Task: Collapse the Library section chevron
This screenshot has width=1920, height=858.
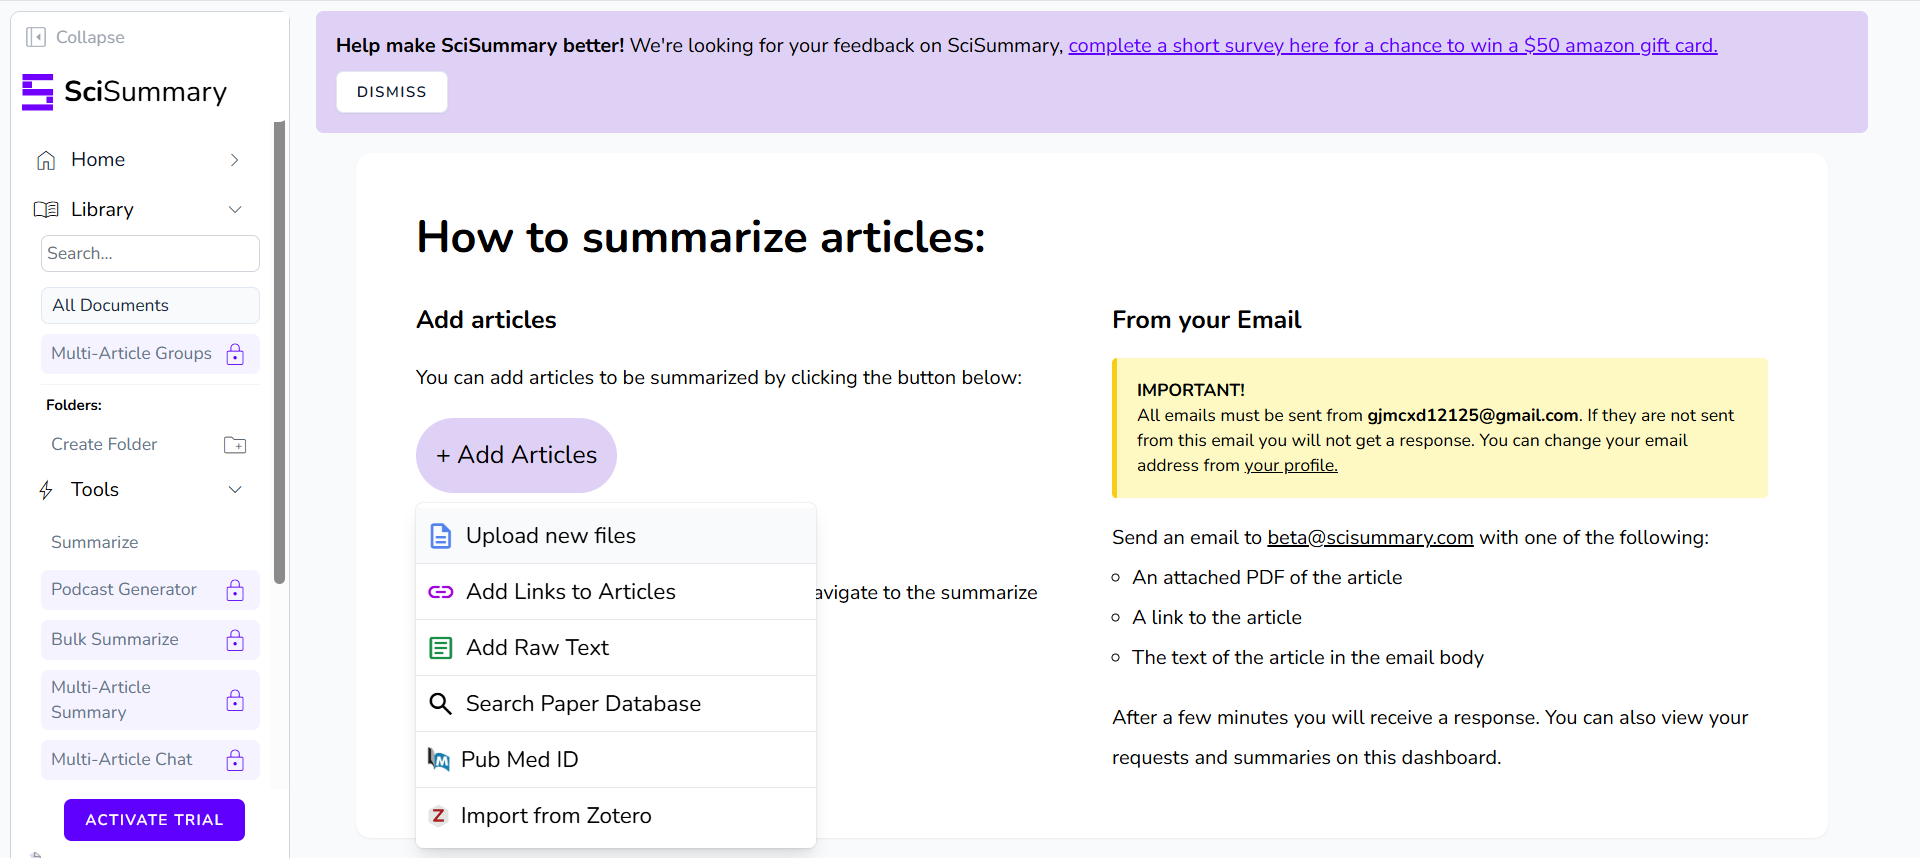Action: tap(235, 210)
